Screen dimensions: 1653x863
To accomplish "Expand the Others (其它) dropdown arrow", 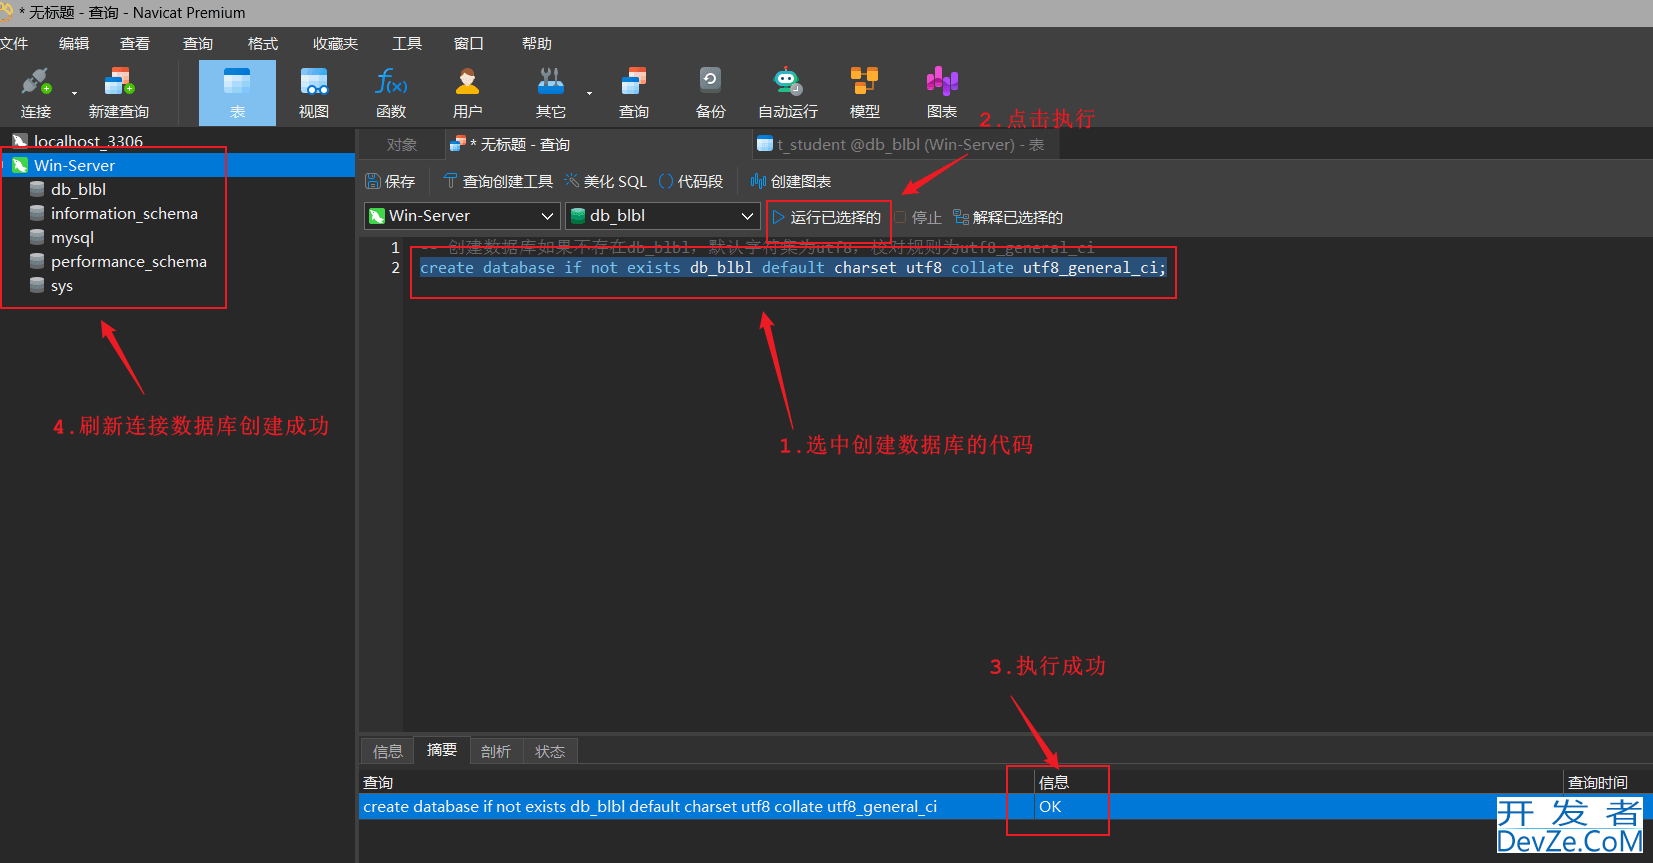I will (589, 94).
